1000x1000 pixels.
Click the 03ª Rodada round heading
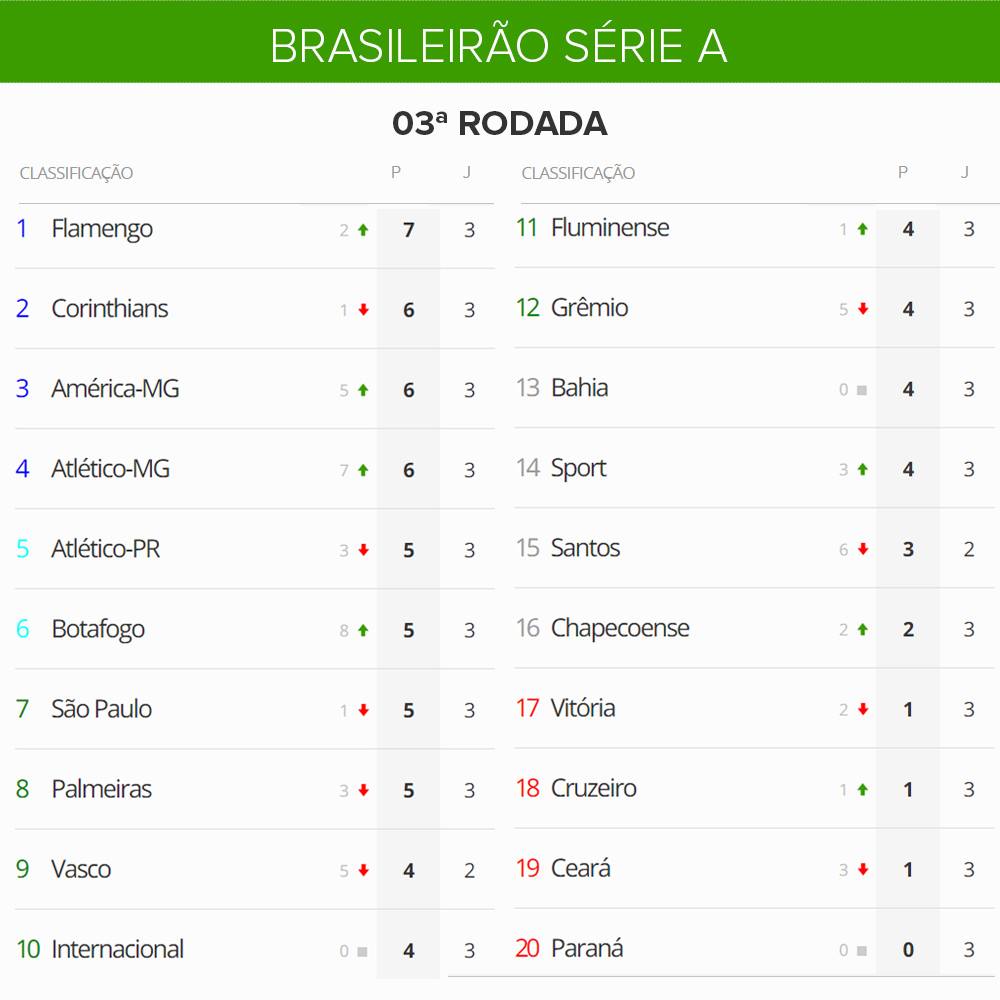point(500,123)
